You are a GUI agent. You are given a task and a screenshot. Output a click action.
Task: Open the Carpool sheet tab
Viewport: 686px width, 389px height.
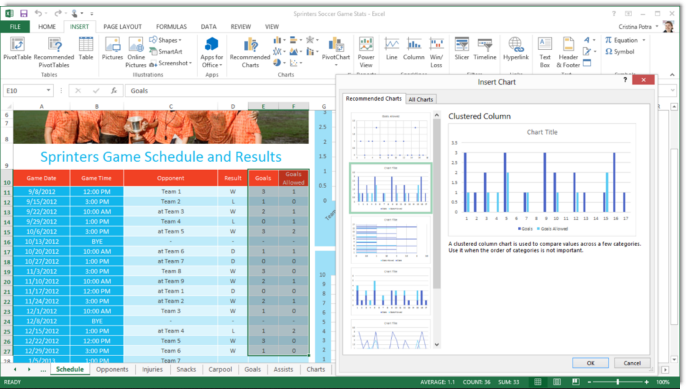(220, 369)
